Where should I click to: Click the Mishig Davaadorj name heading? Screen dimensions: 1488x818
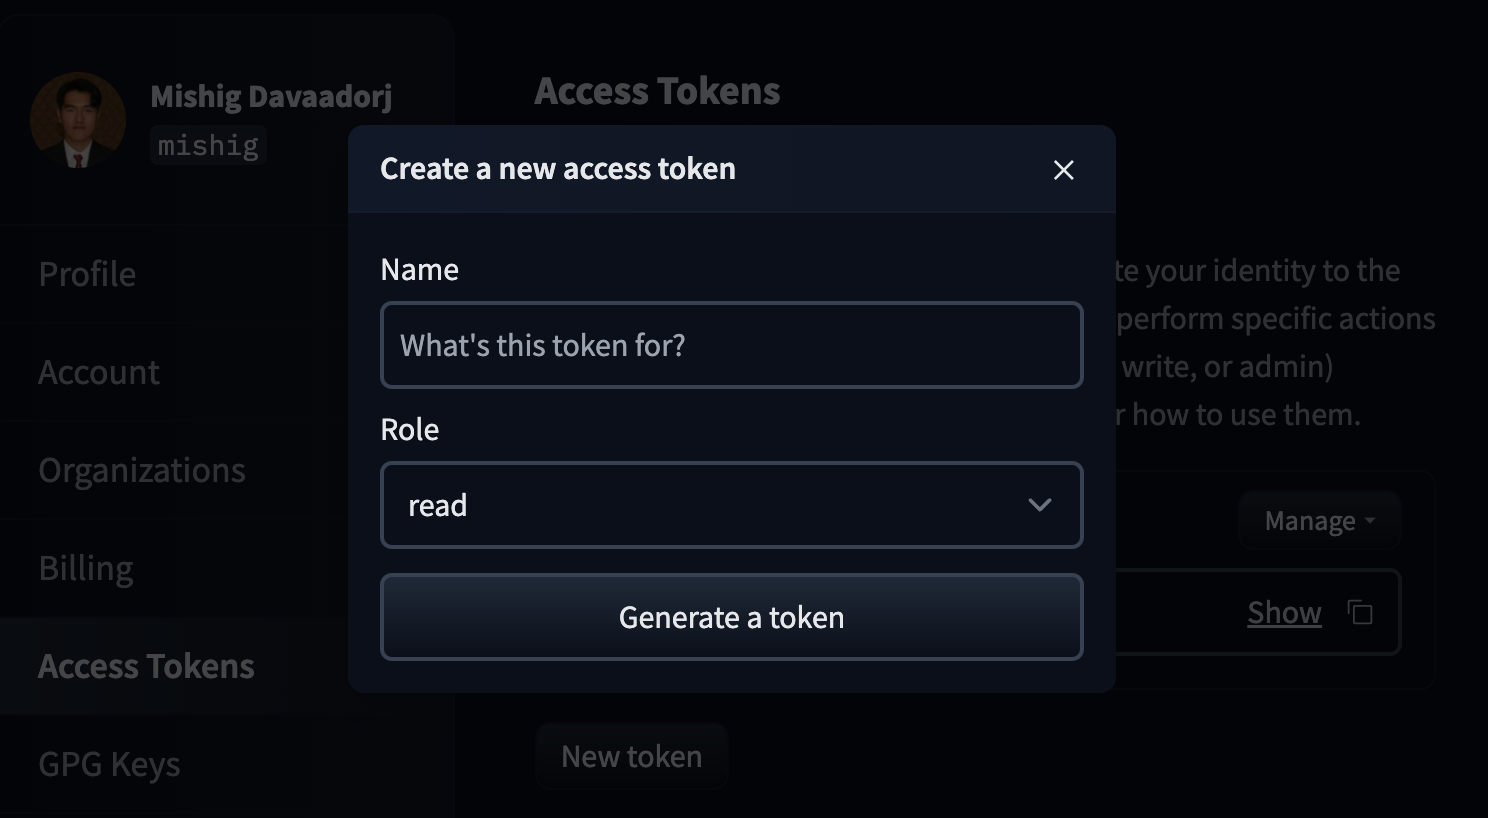(271, 96)
